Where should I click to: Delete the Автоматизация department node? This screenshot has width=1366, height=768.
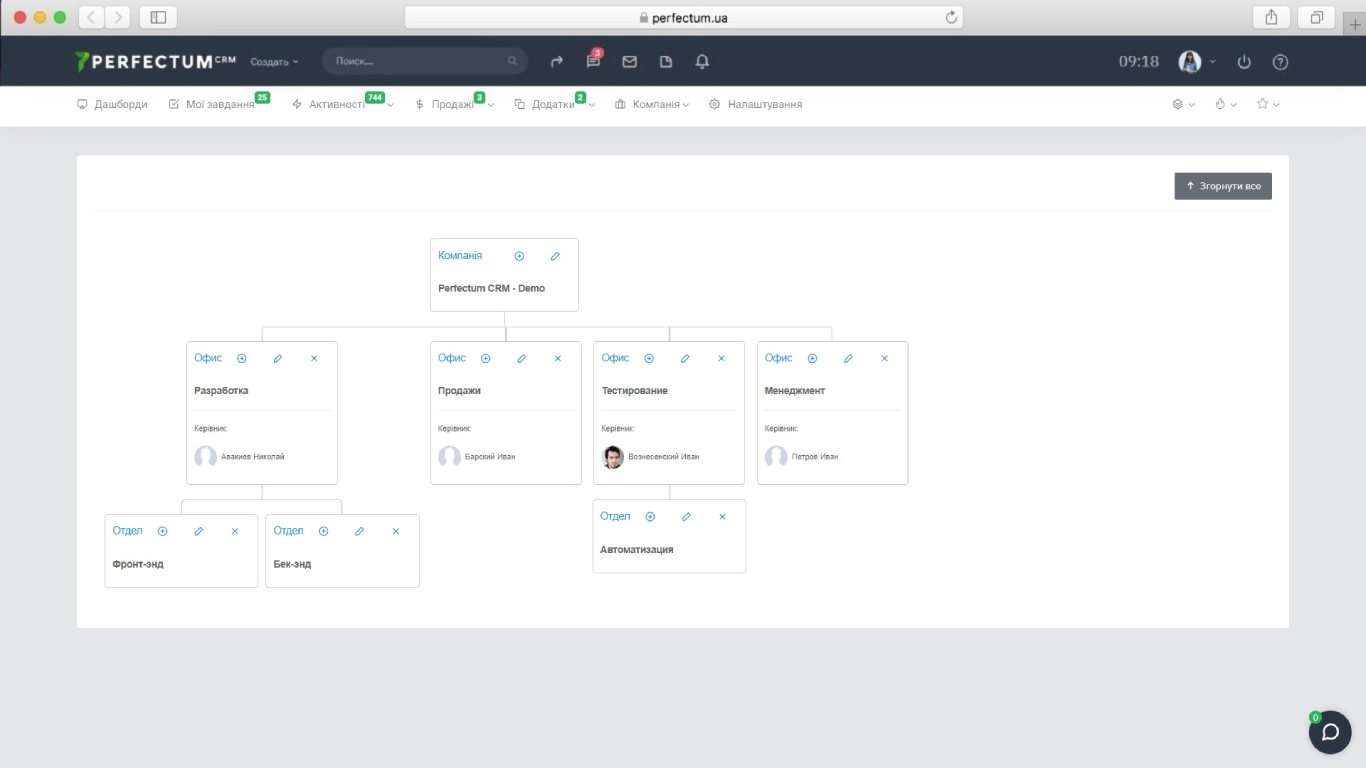(x=722, y=517)
